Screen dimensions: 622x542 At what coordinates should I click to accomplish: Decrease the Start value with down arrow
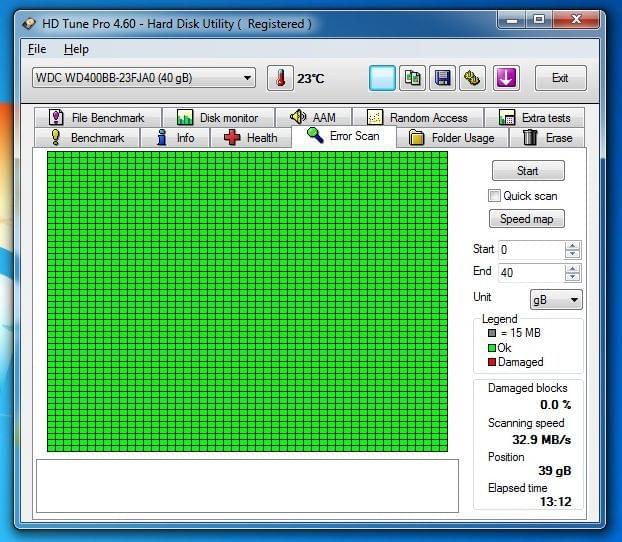point(572,254)
